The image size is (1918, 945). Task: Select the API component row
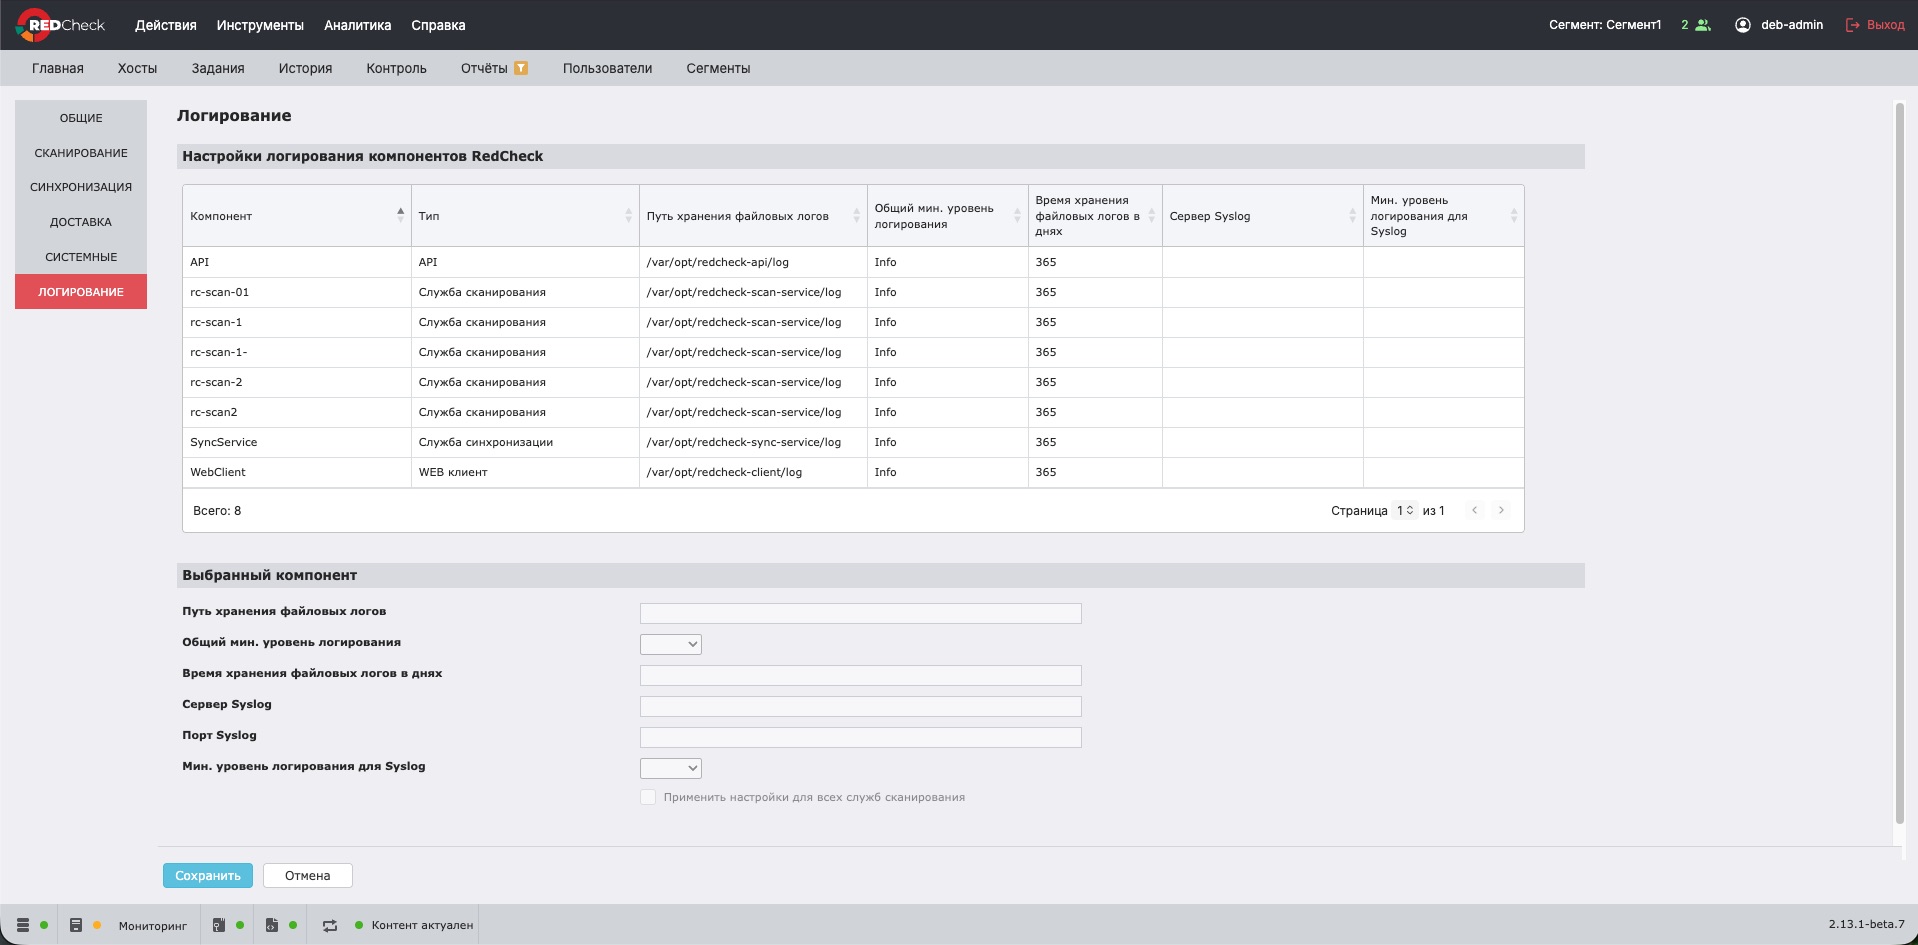(853, 262)
